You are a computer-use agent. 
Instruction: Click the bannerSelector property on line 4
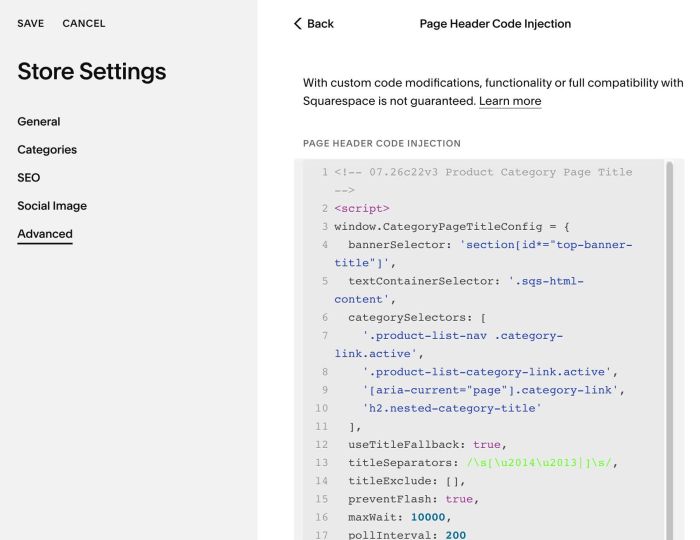click(400, 245)
